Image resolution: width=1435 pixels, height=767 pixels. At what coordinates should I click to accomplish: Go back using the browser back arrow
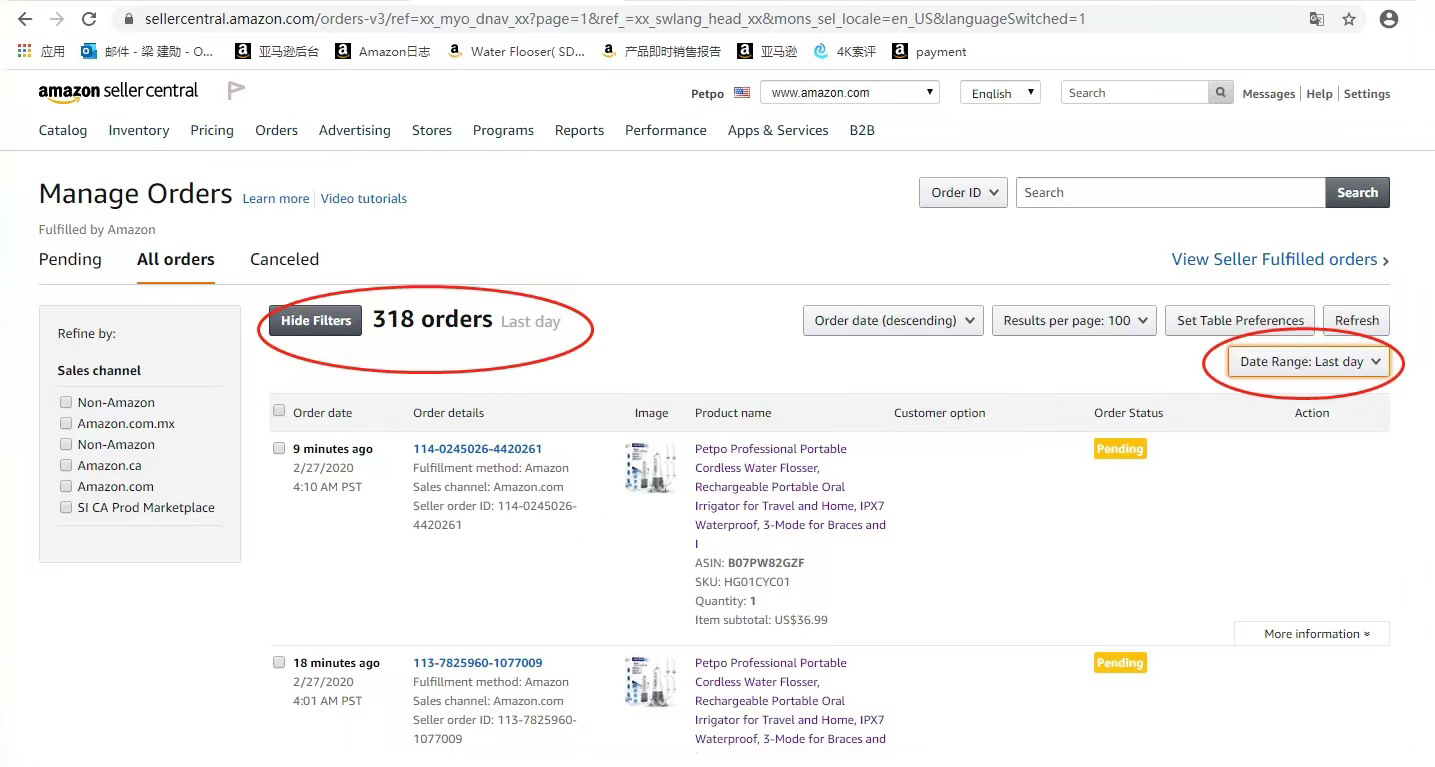25,19
